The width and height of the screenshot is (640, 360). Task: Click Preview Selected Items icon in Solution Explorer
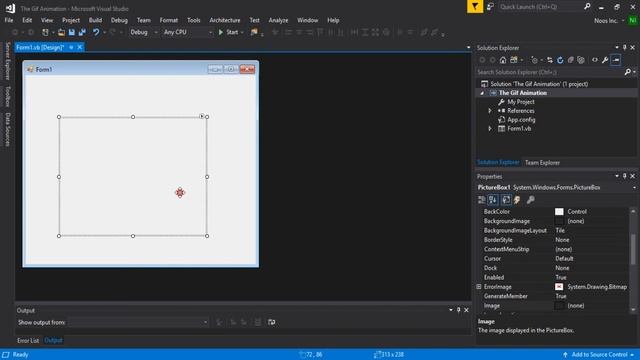click(616, 60)
